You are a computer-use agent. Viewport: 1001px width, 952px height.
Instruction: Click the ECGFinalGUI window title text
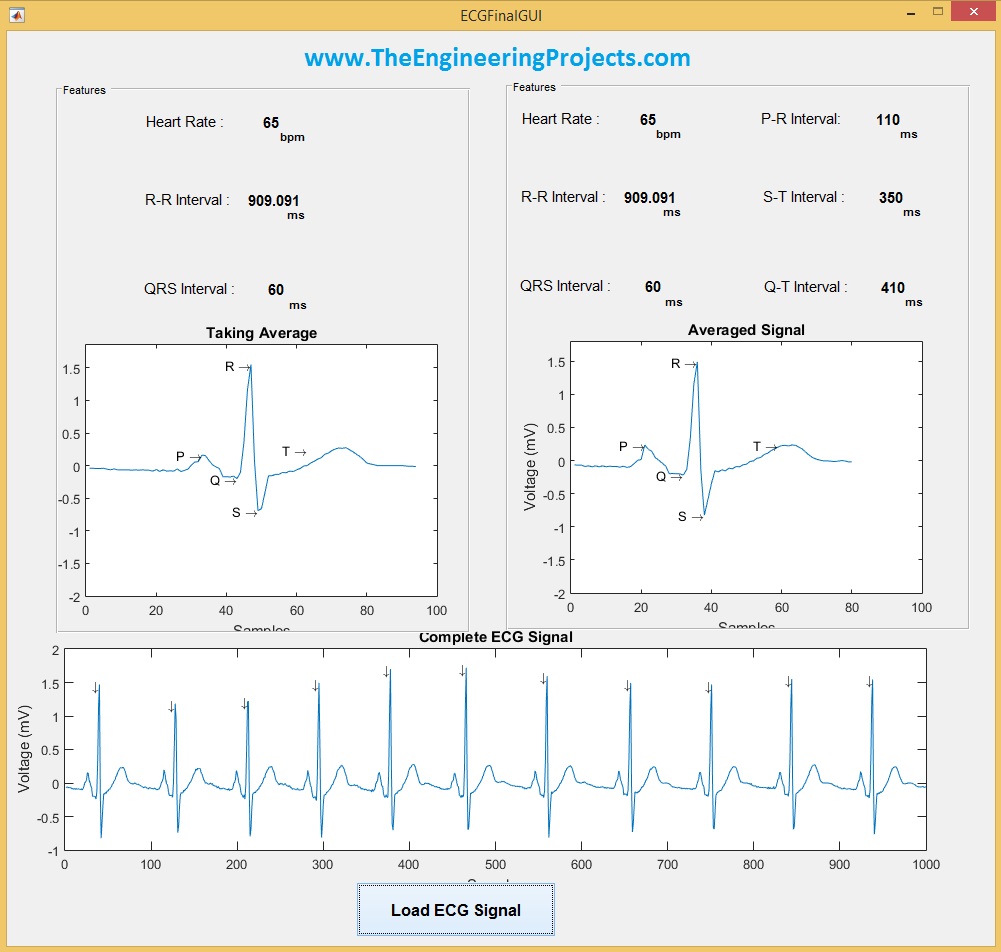coord(501,15)
